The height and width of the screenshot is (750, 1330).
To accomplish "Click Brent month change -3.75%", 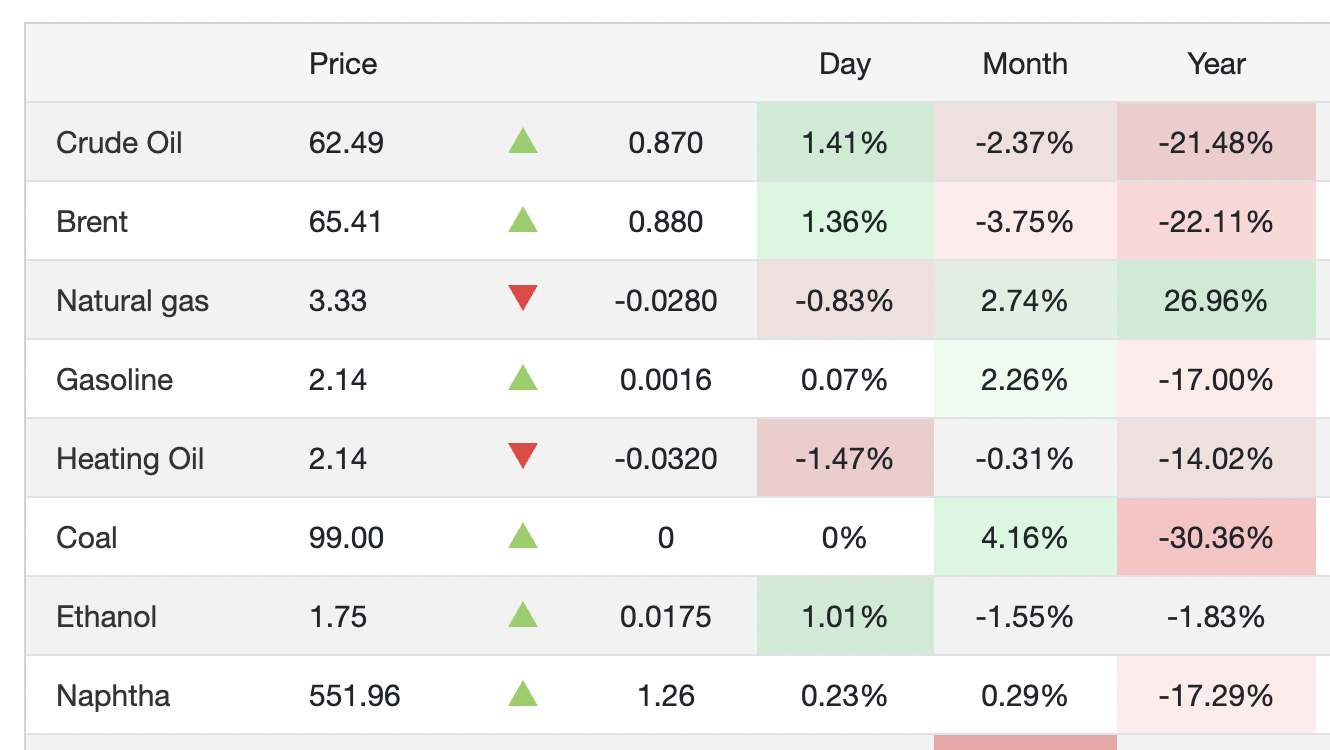I will click(1025, 221).
